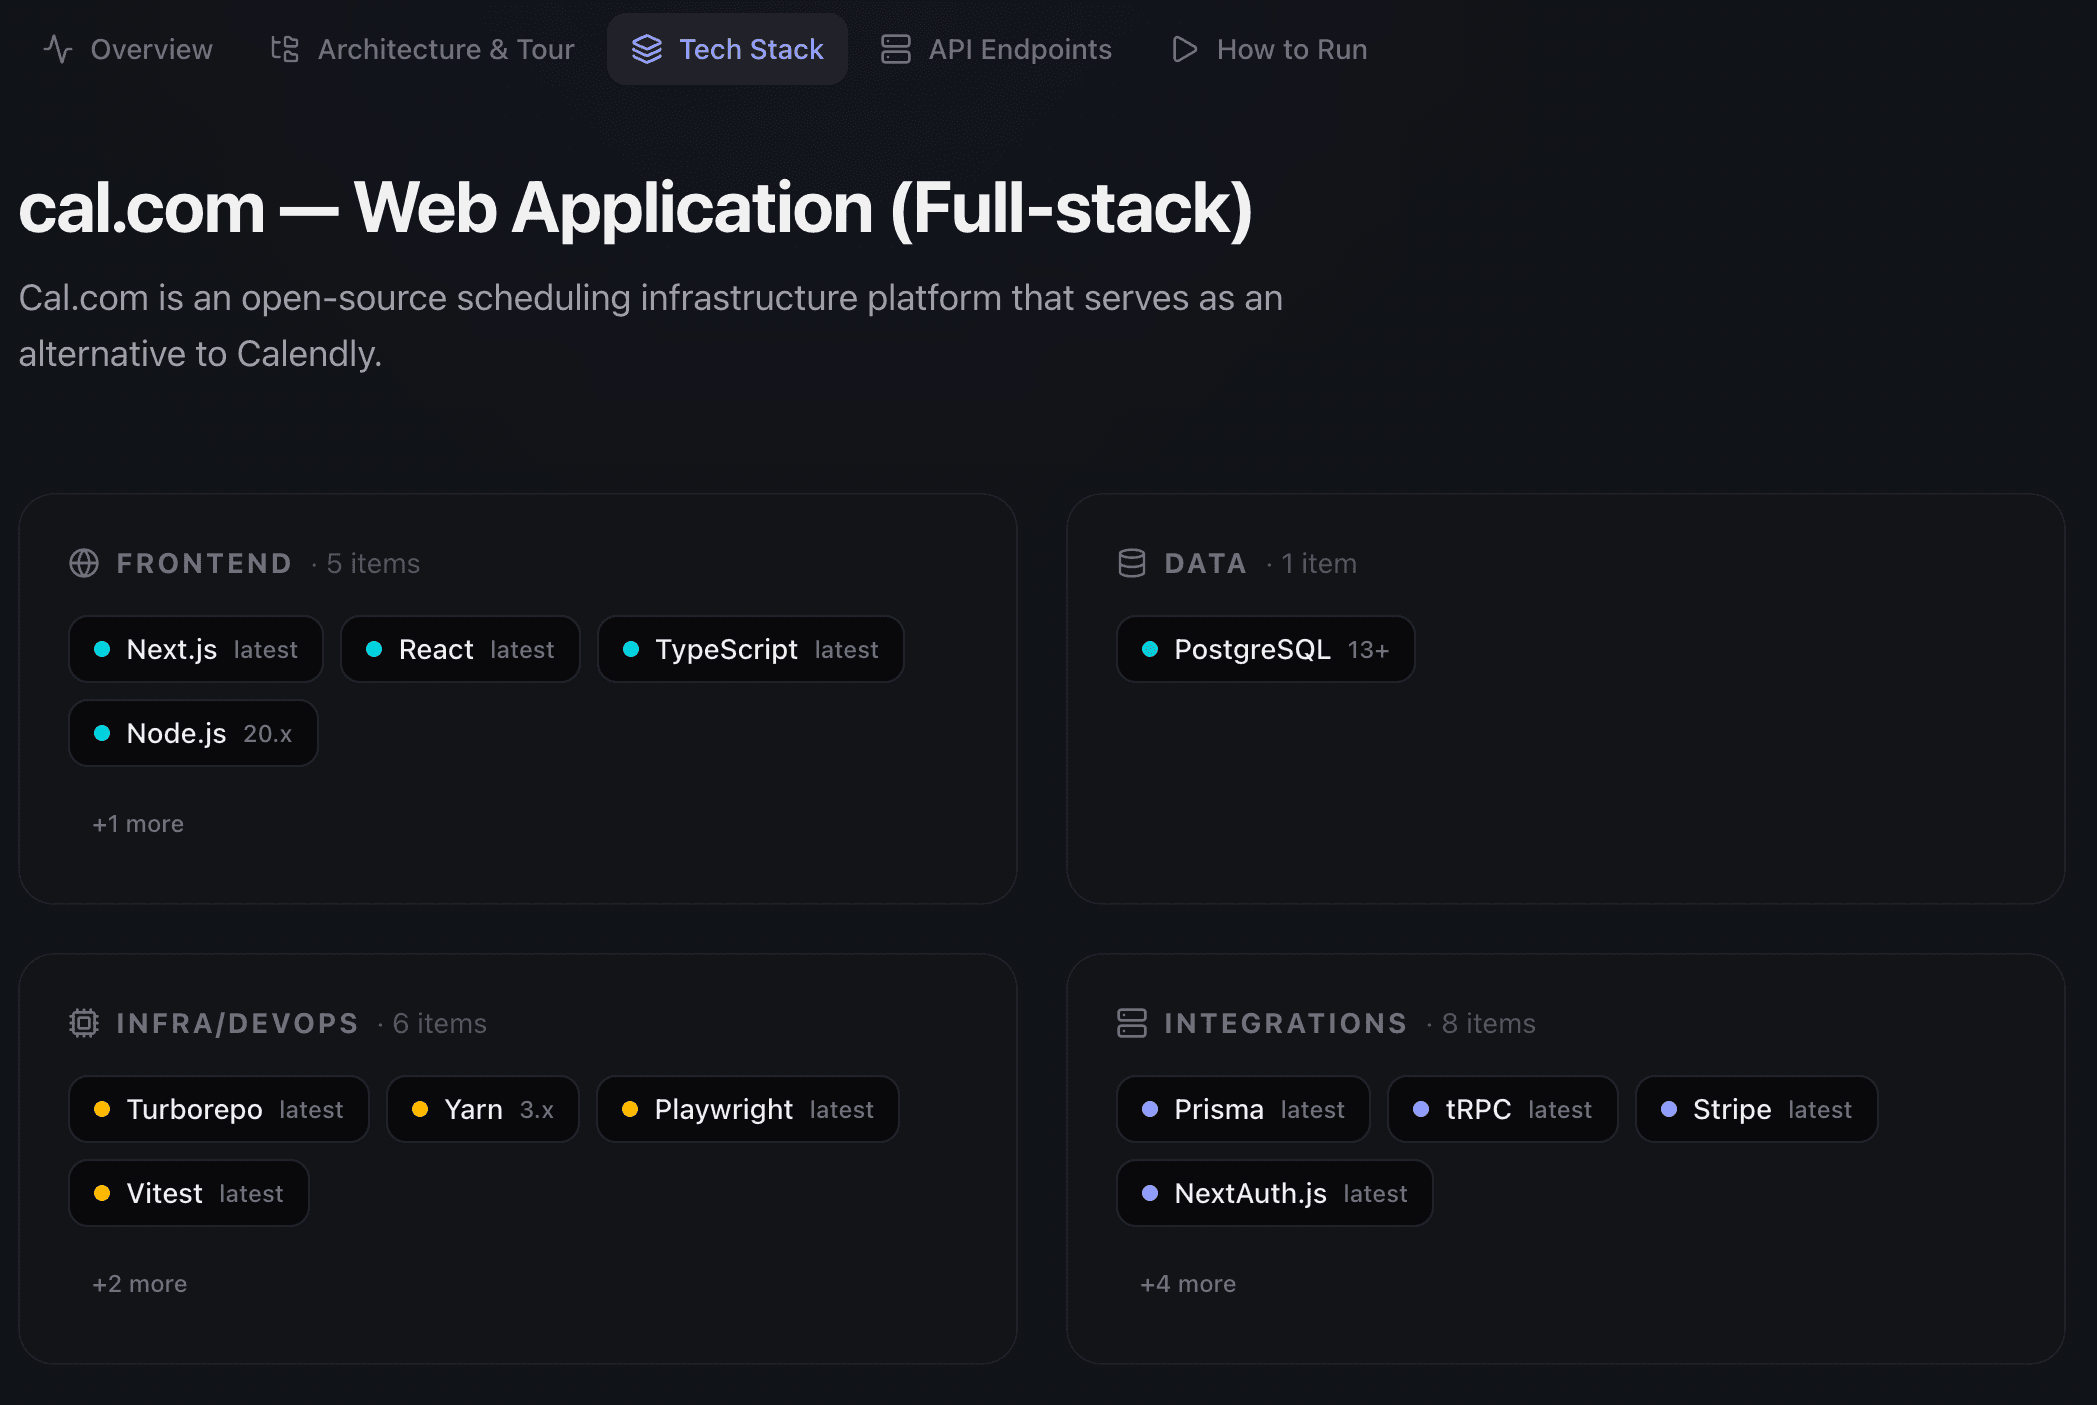The image size is (2097, 1405).
Task: Click the Integrations server icon
Action: pyautogui.click(x=1132, y=1023)
